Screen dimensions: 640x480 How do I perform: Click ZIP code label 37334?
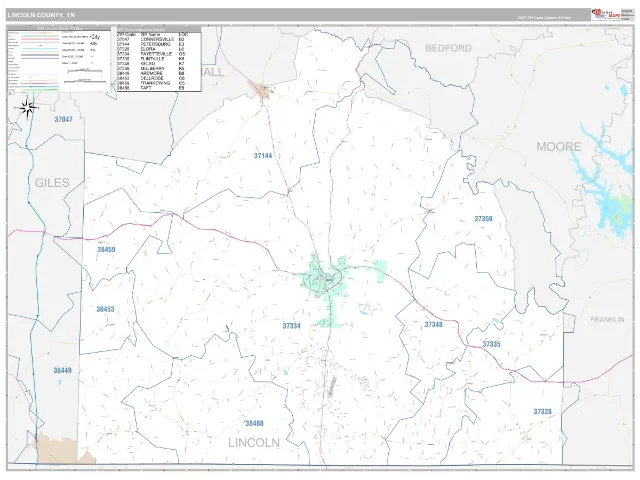291,326
